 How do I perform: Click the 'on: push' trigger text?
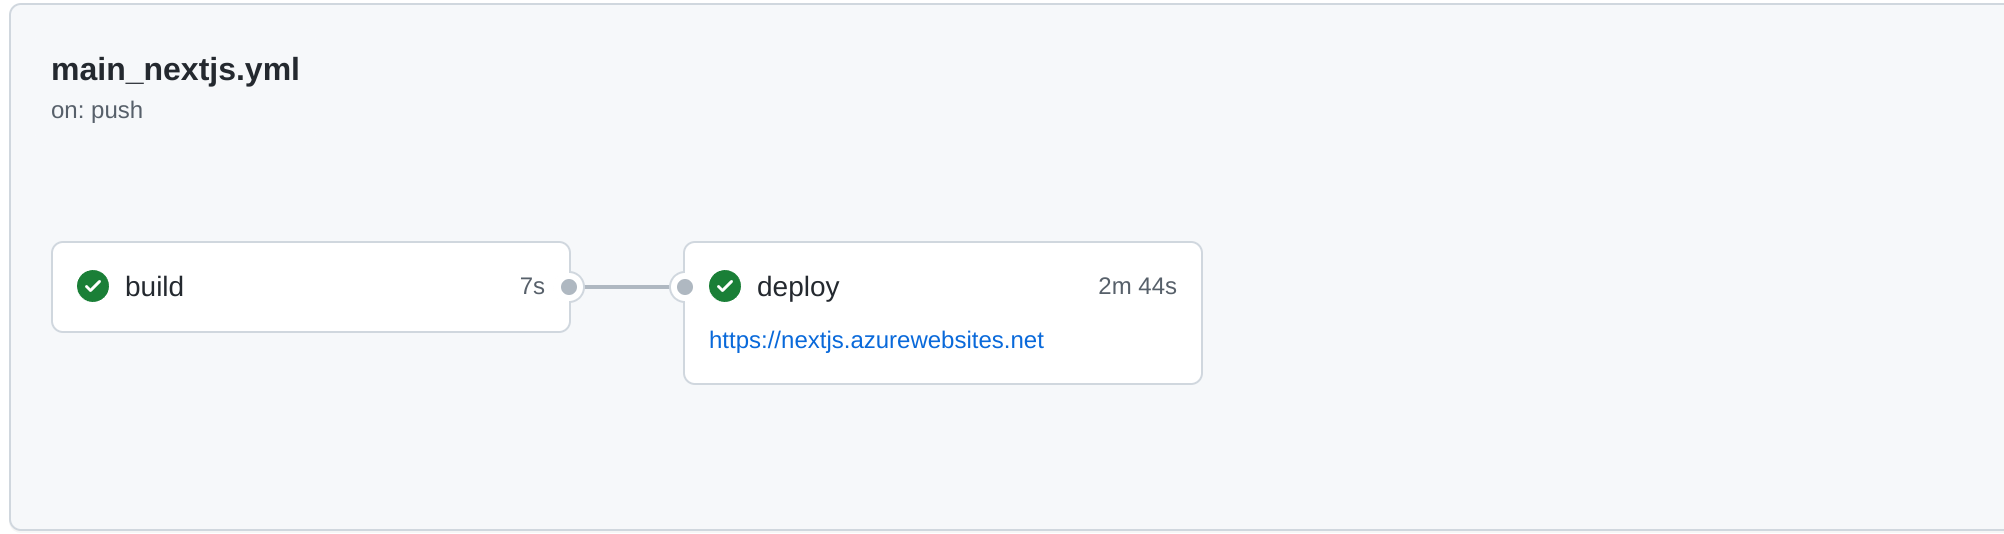(x=97, y=110)
